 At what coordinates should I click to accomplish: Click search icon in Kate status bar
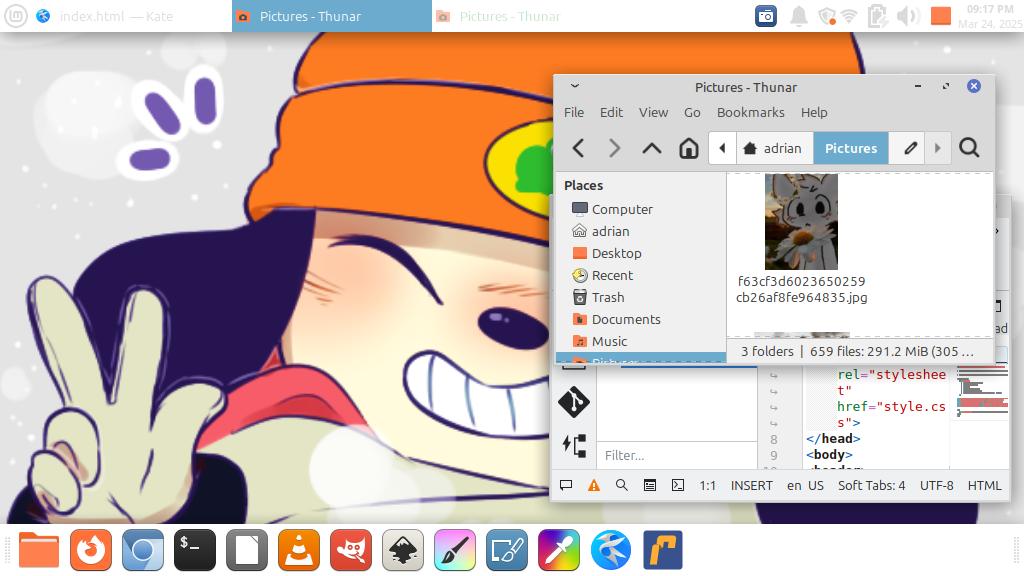622,485
